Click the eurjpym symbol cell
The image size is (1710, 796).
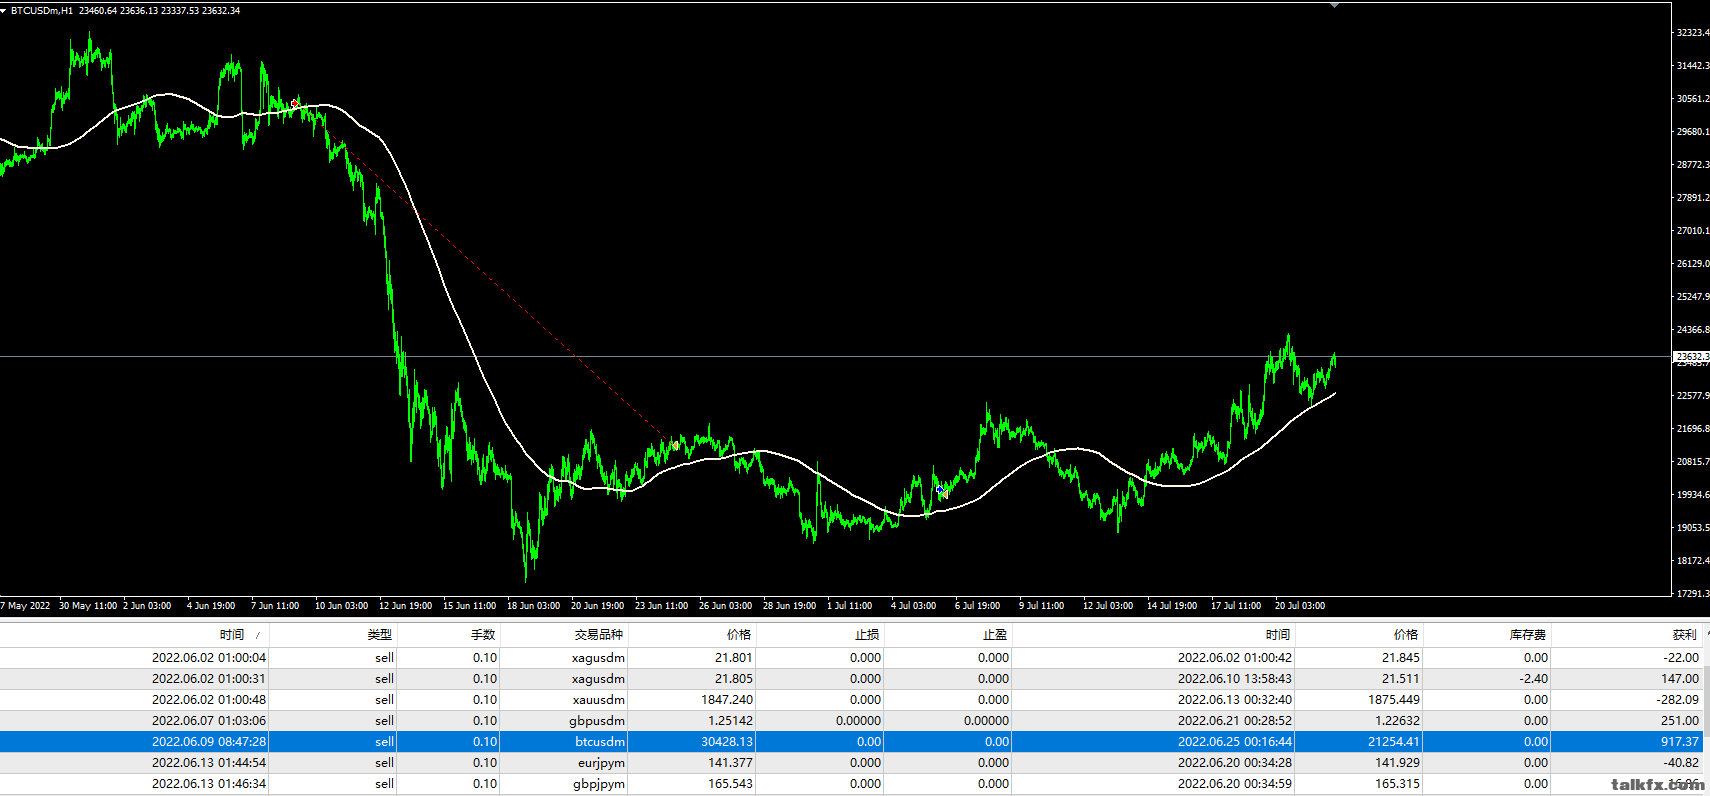pyautogui.click(x=601, y=762)
